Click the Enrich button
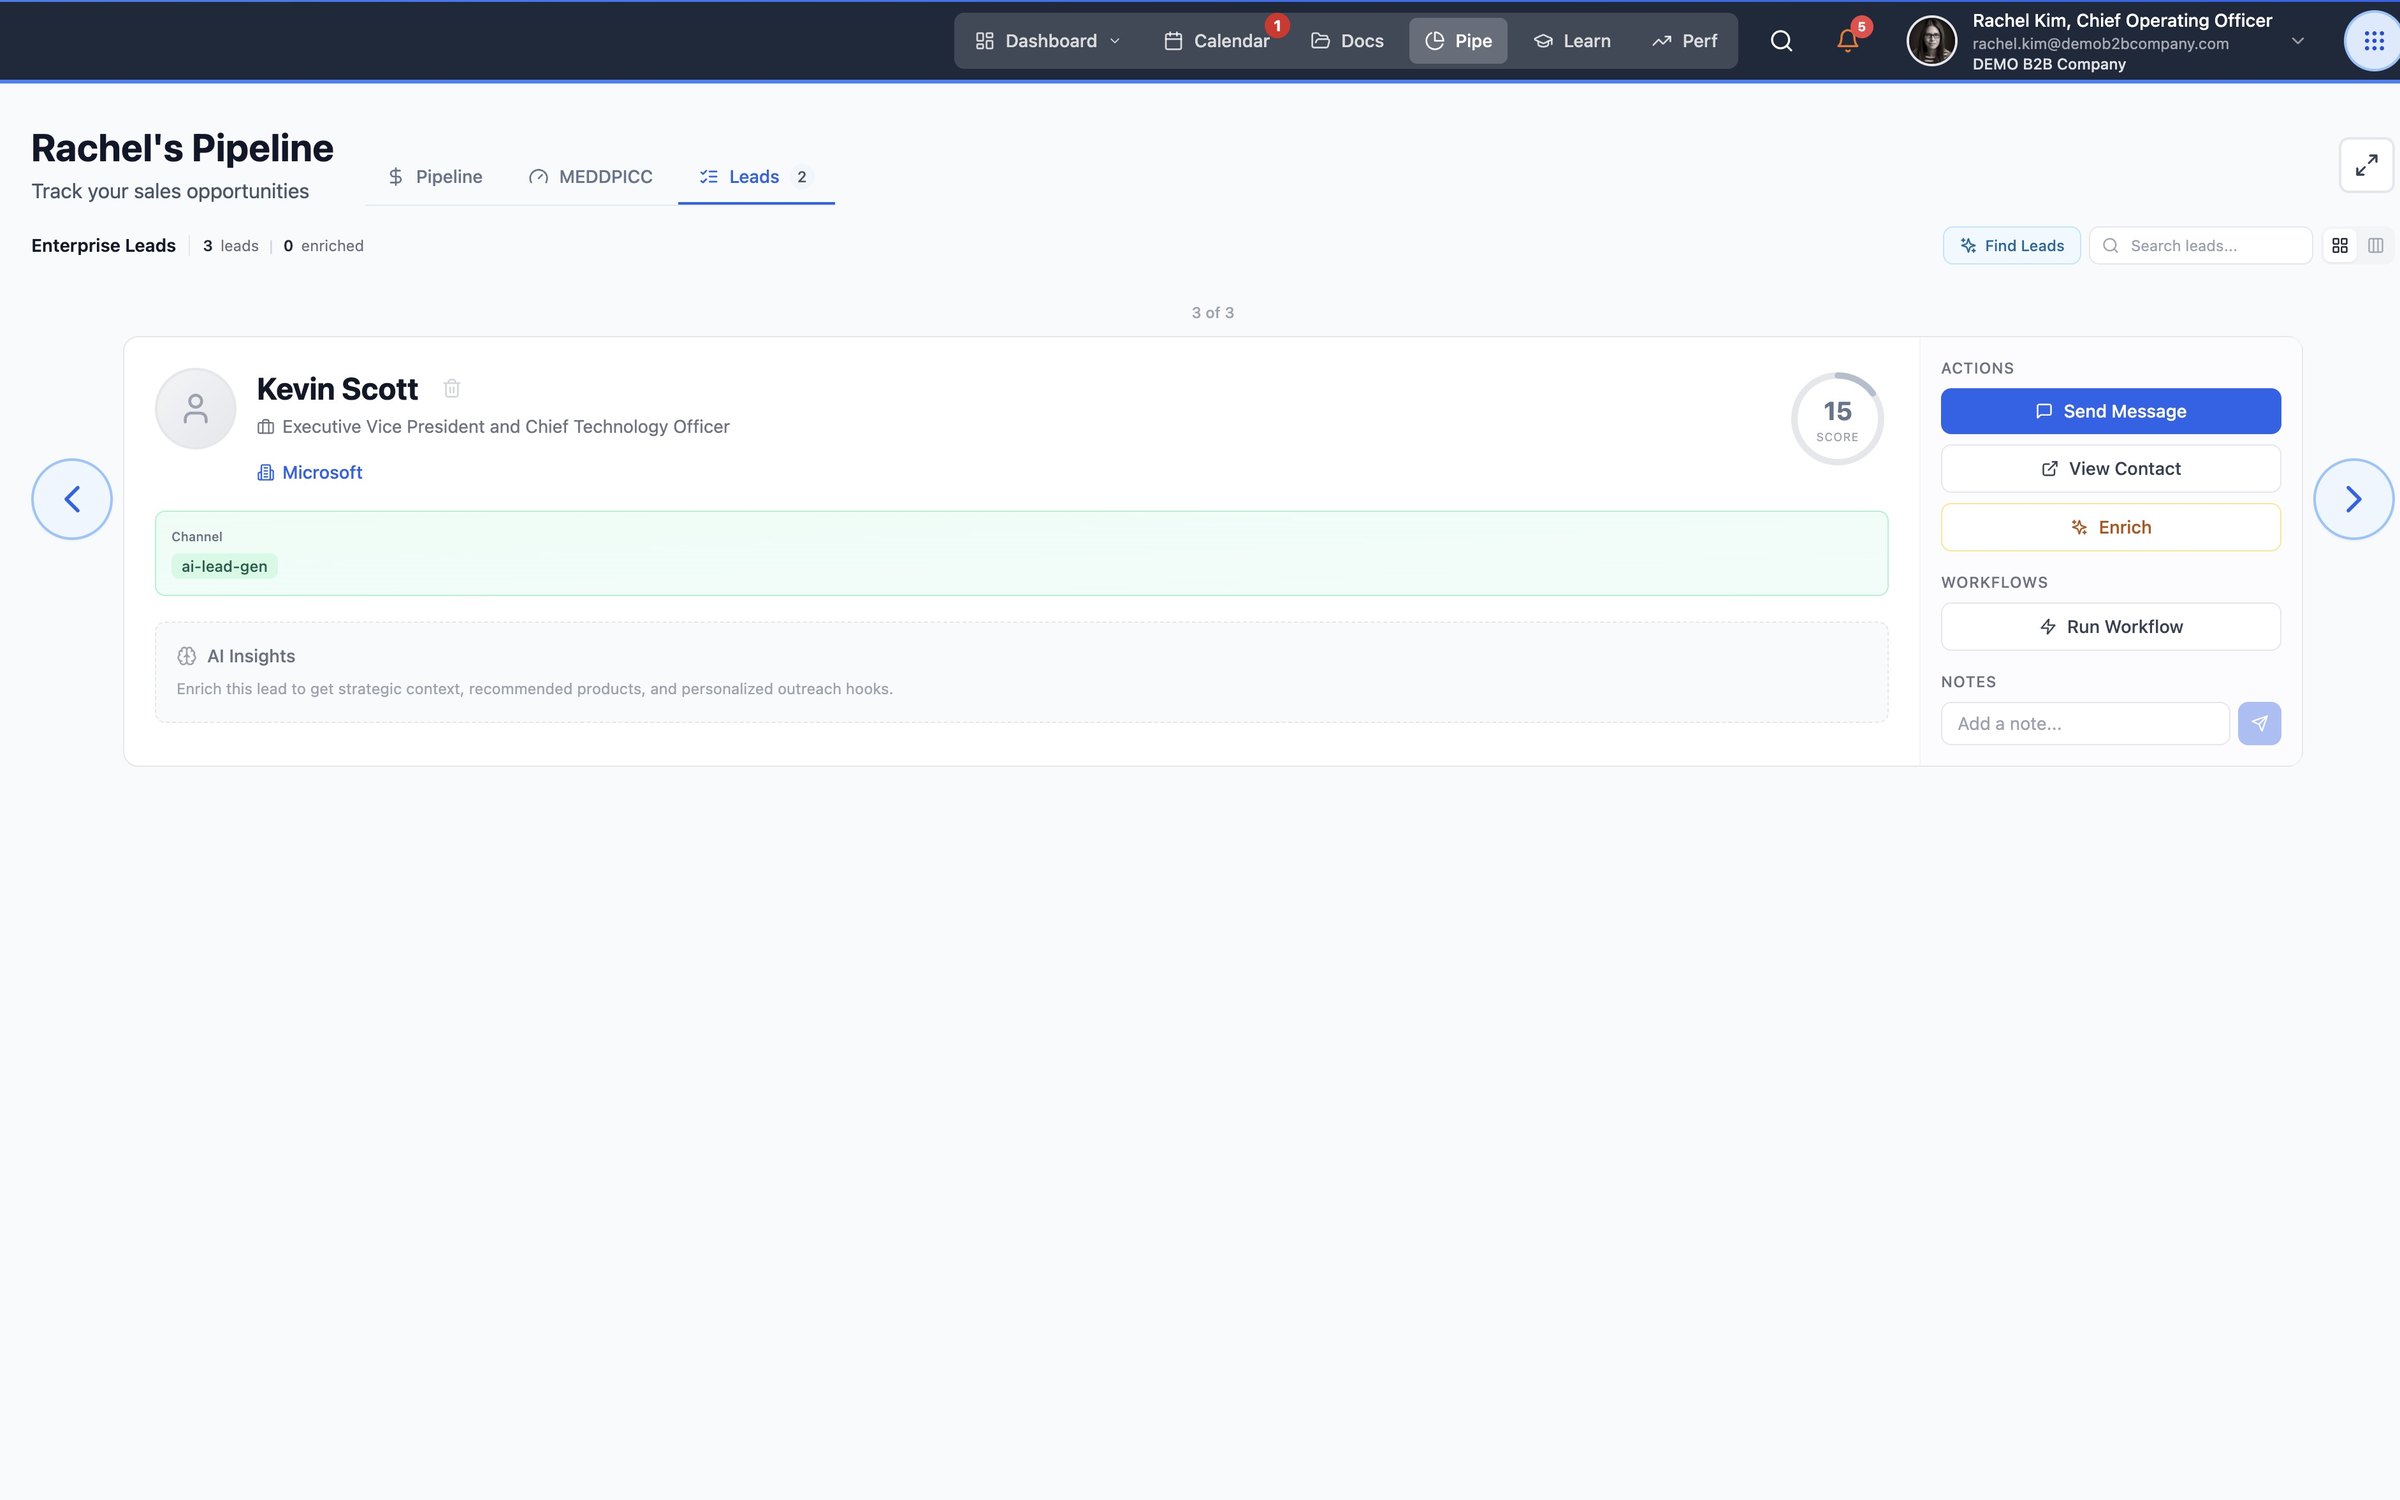The image size is (2400, 1500). (x=2110, y=527)
